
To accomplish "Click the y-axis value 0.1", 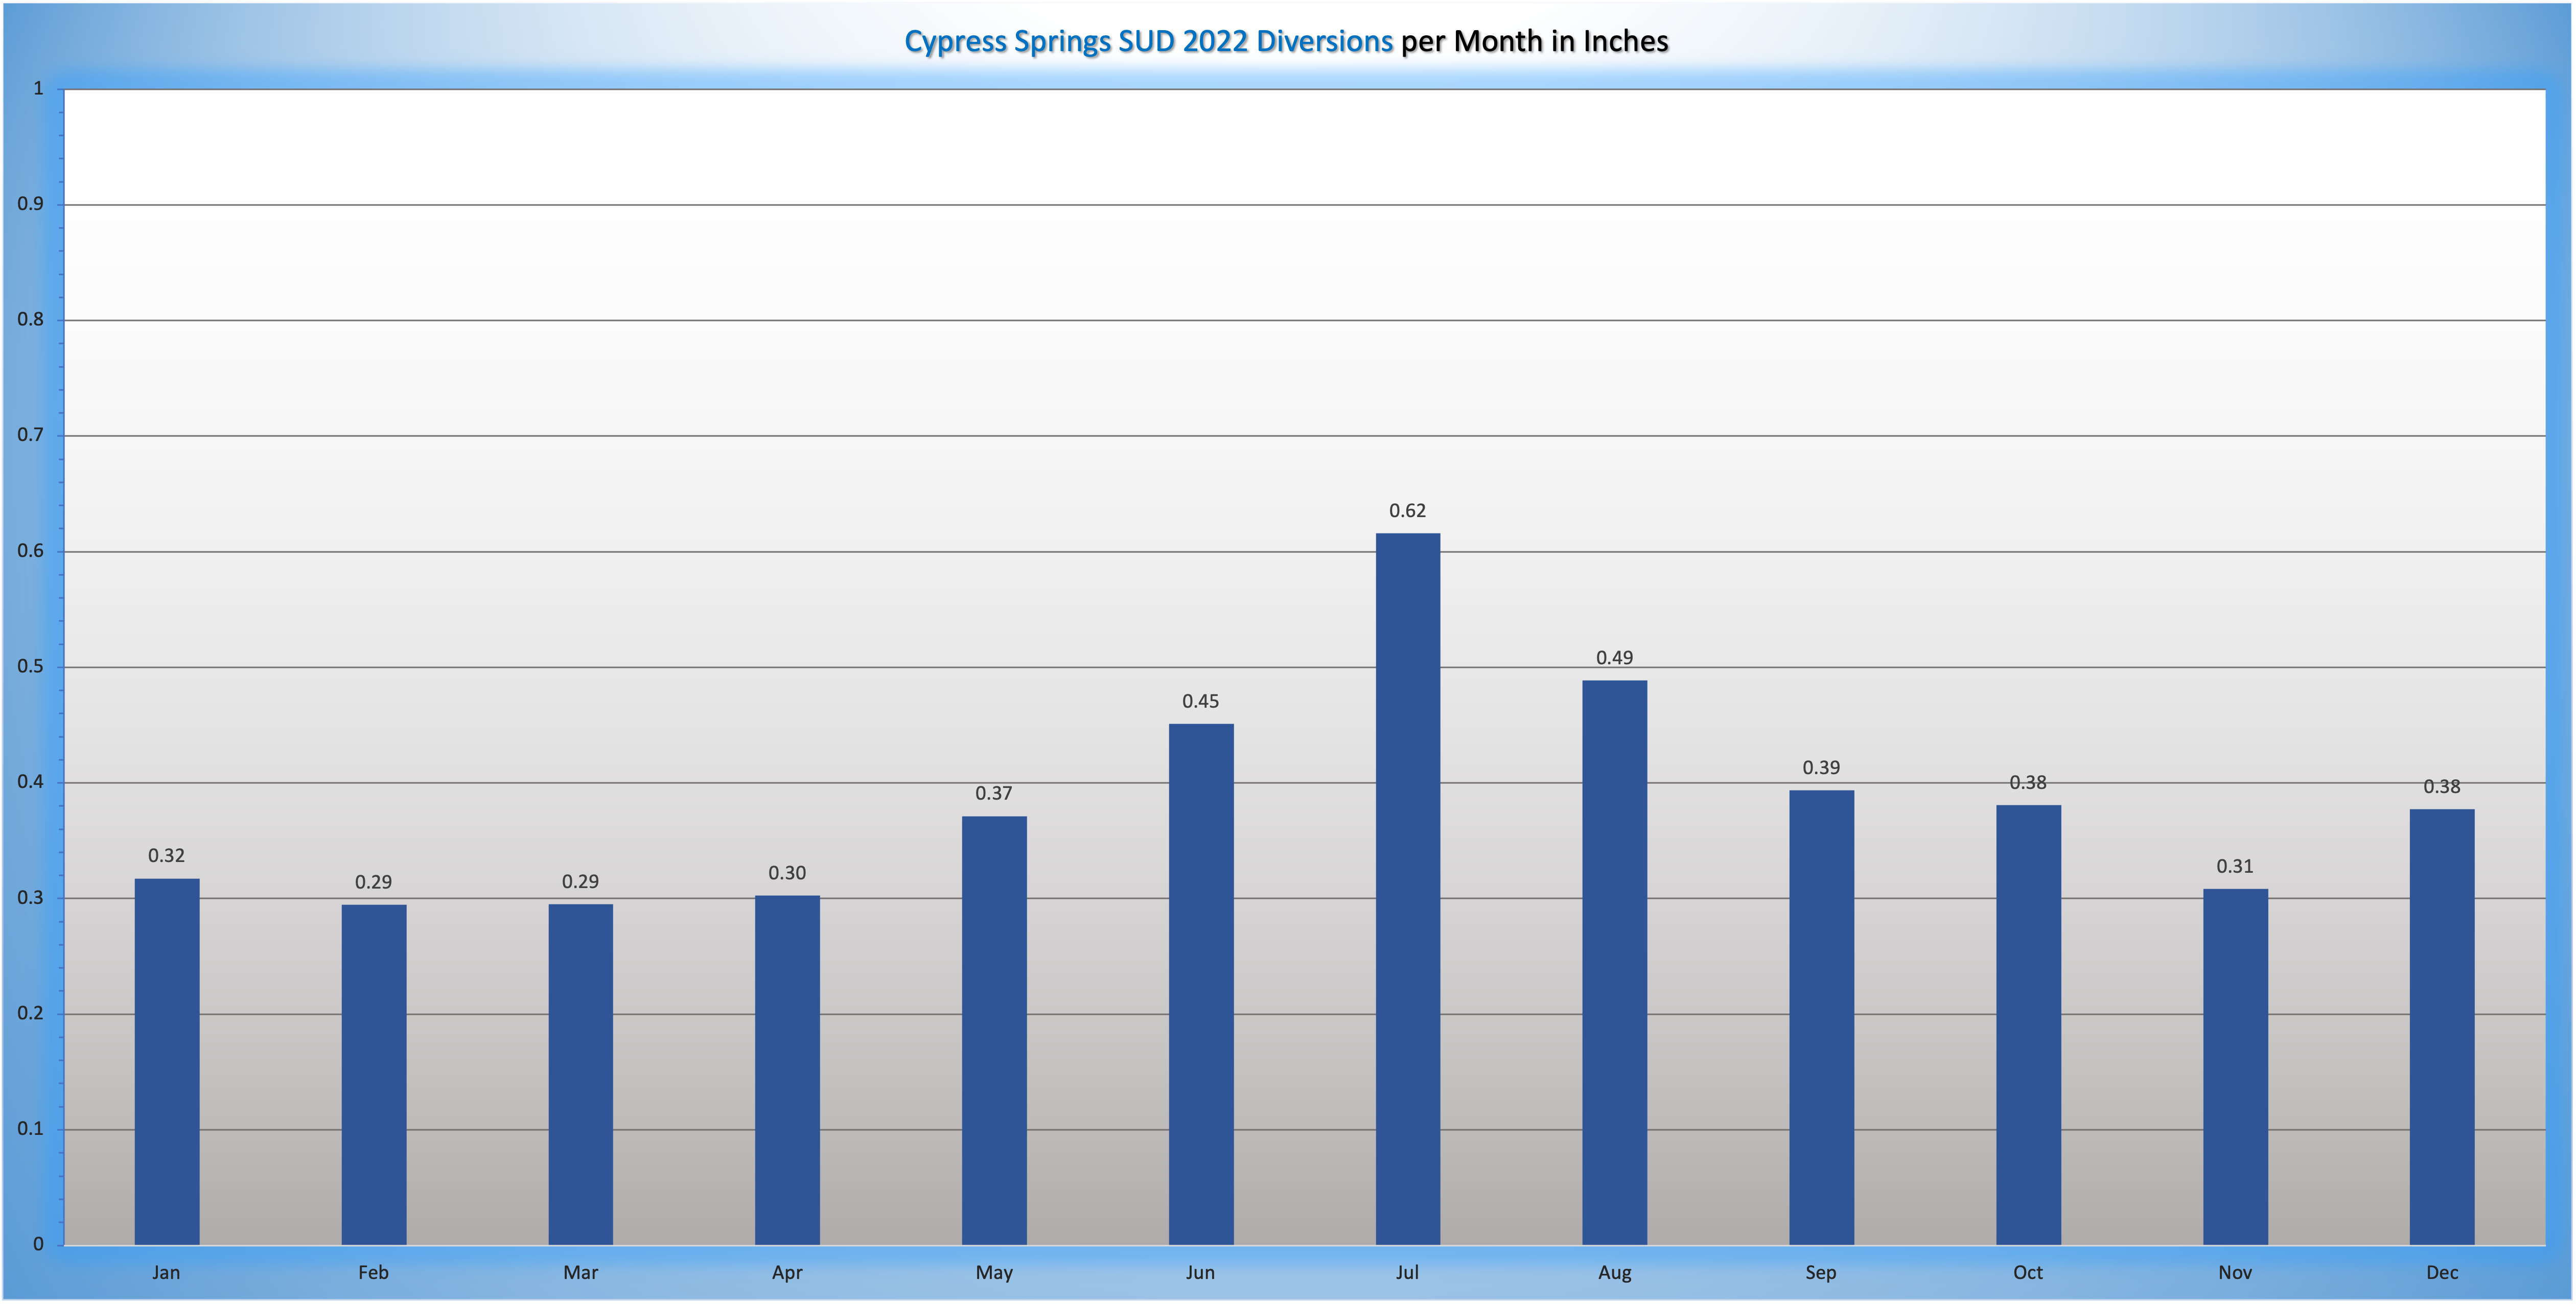I will tap(31, 1129).
